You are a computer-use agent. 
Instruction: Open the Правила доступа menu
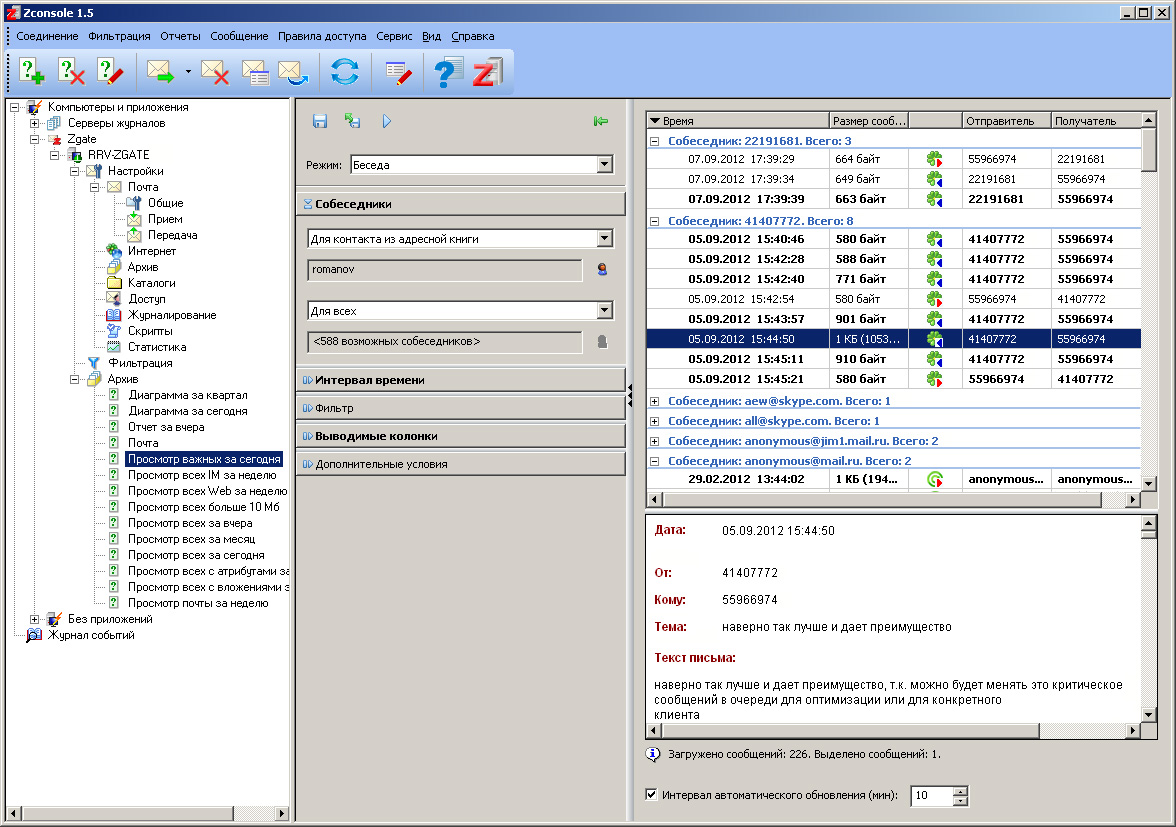click(x=322, y=36)
